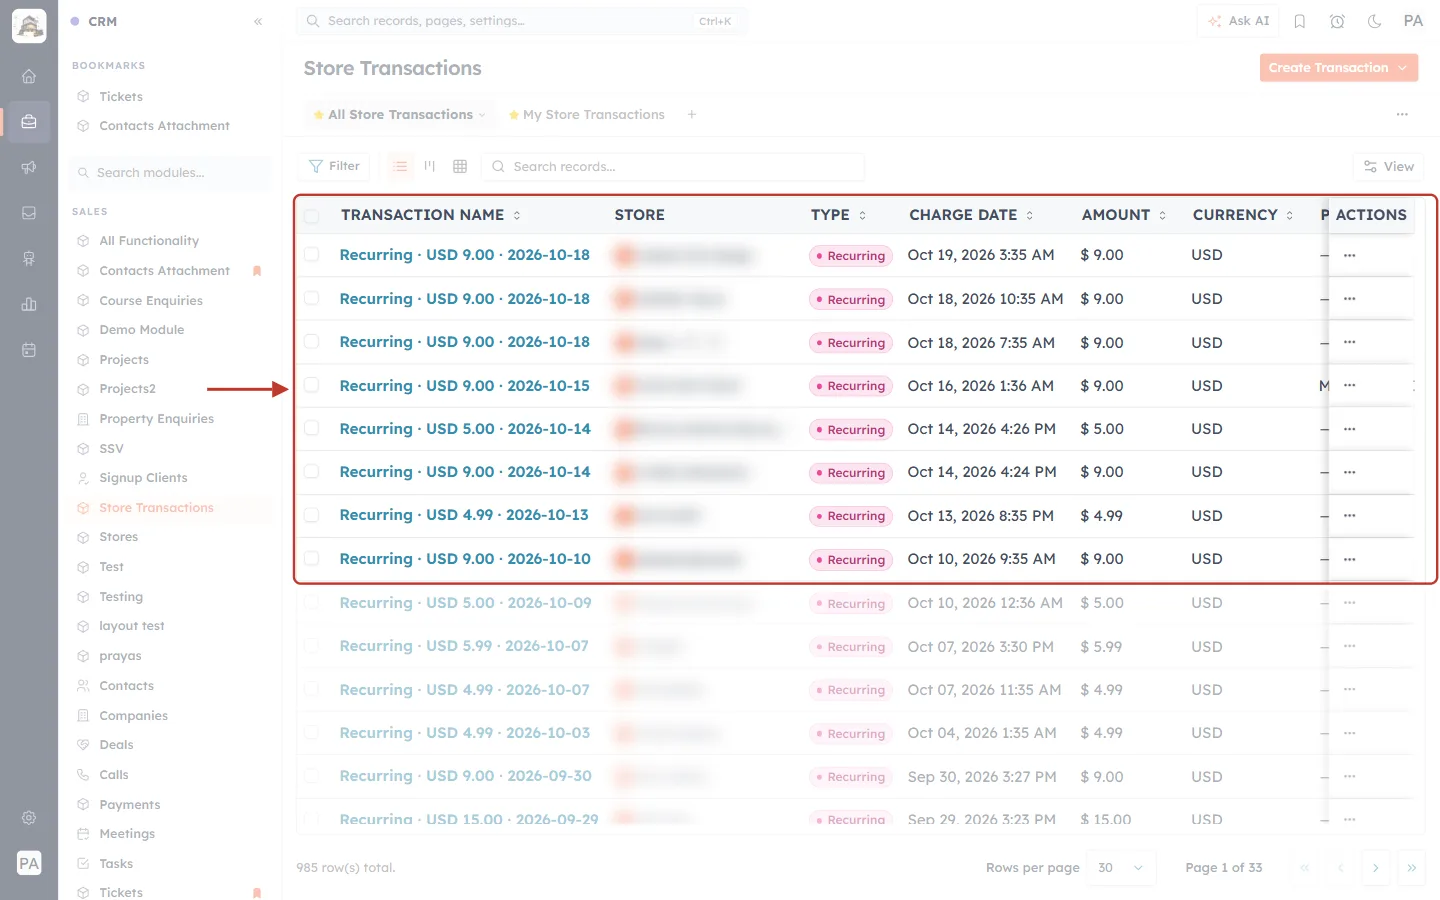Open Property Enquiries module in sidebar

[x=156, y=419]
